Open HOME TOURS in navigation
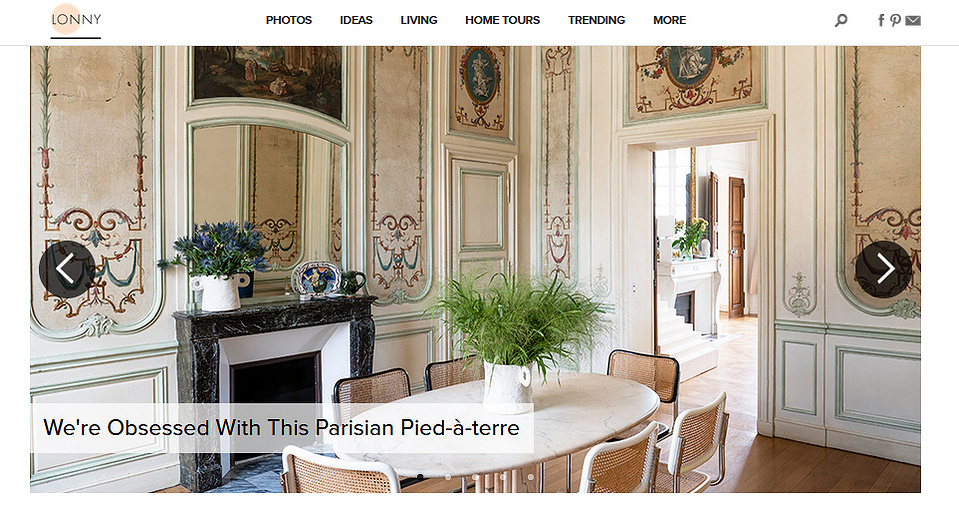The width and height of the screenshot is (959, 515). pos(502,20)
